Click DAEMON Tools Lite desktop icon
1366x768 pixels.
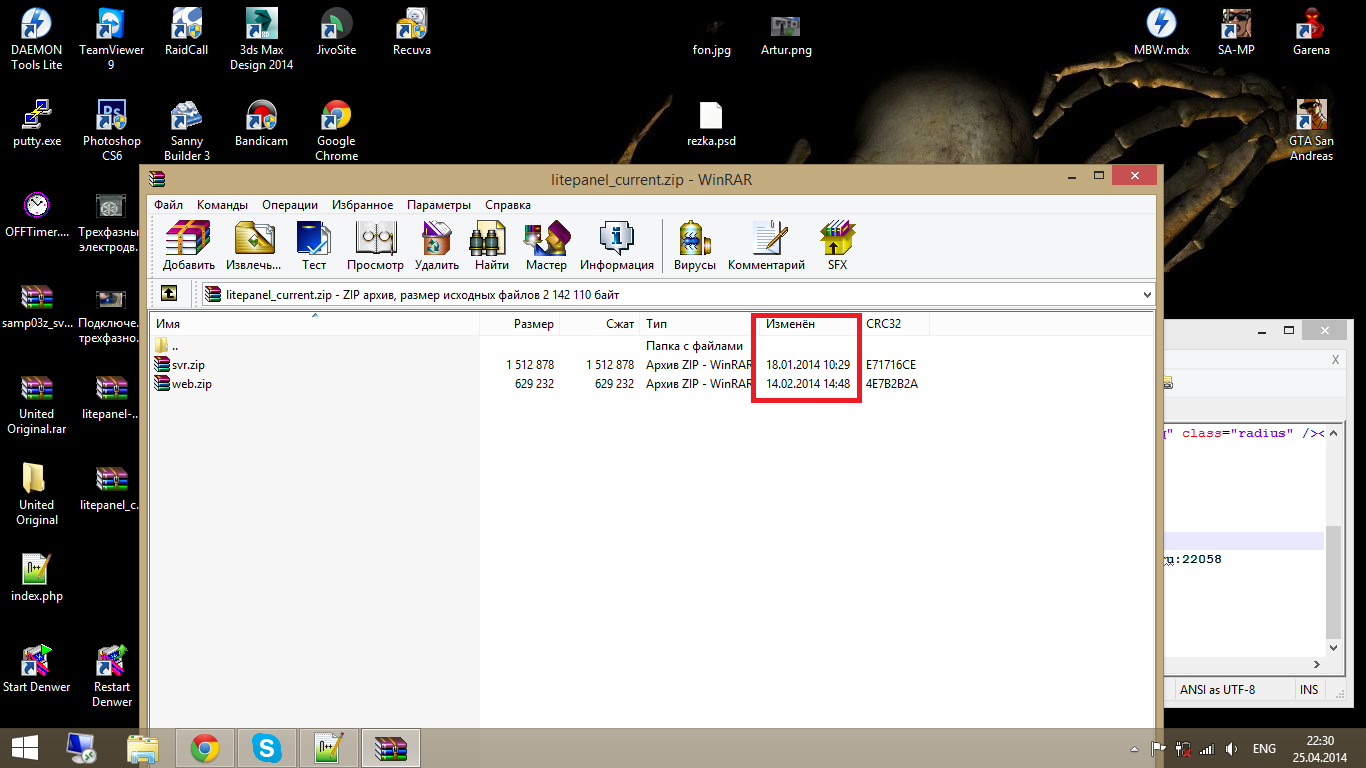click(37, 39)
